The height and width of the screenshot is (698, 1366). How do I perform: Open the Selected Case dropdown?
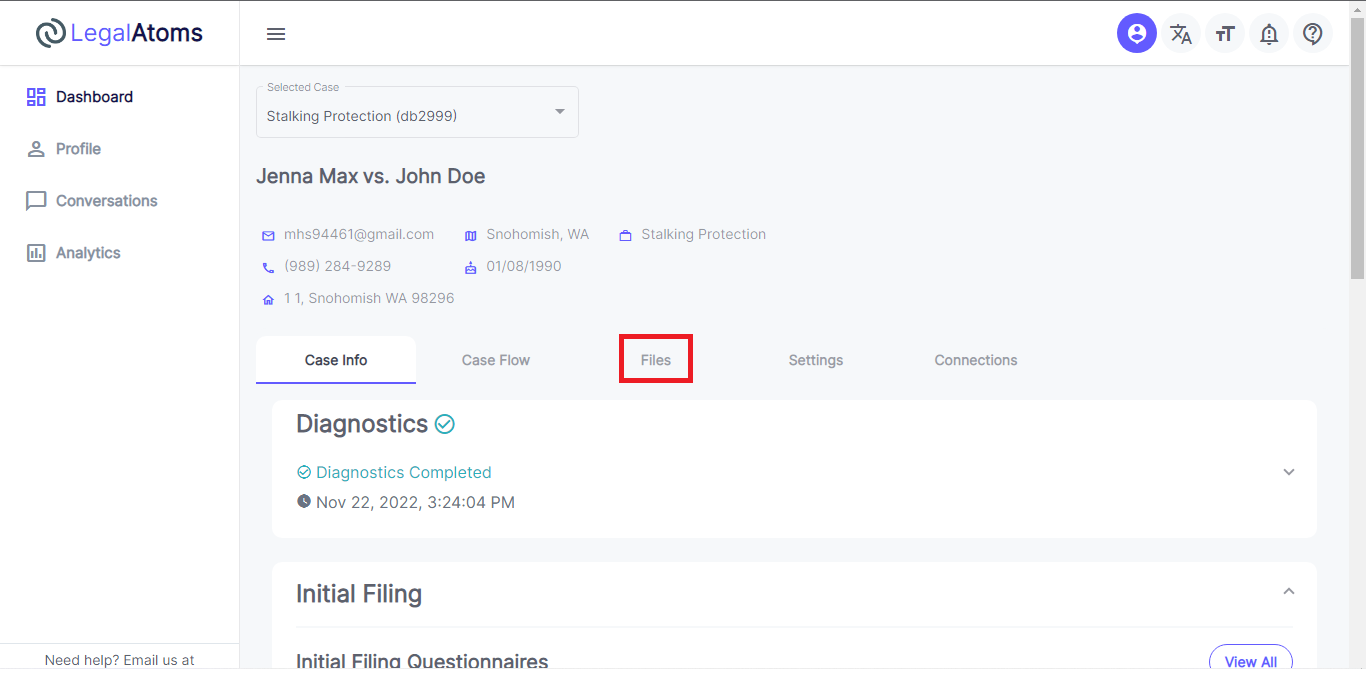coord(417,112)
